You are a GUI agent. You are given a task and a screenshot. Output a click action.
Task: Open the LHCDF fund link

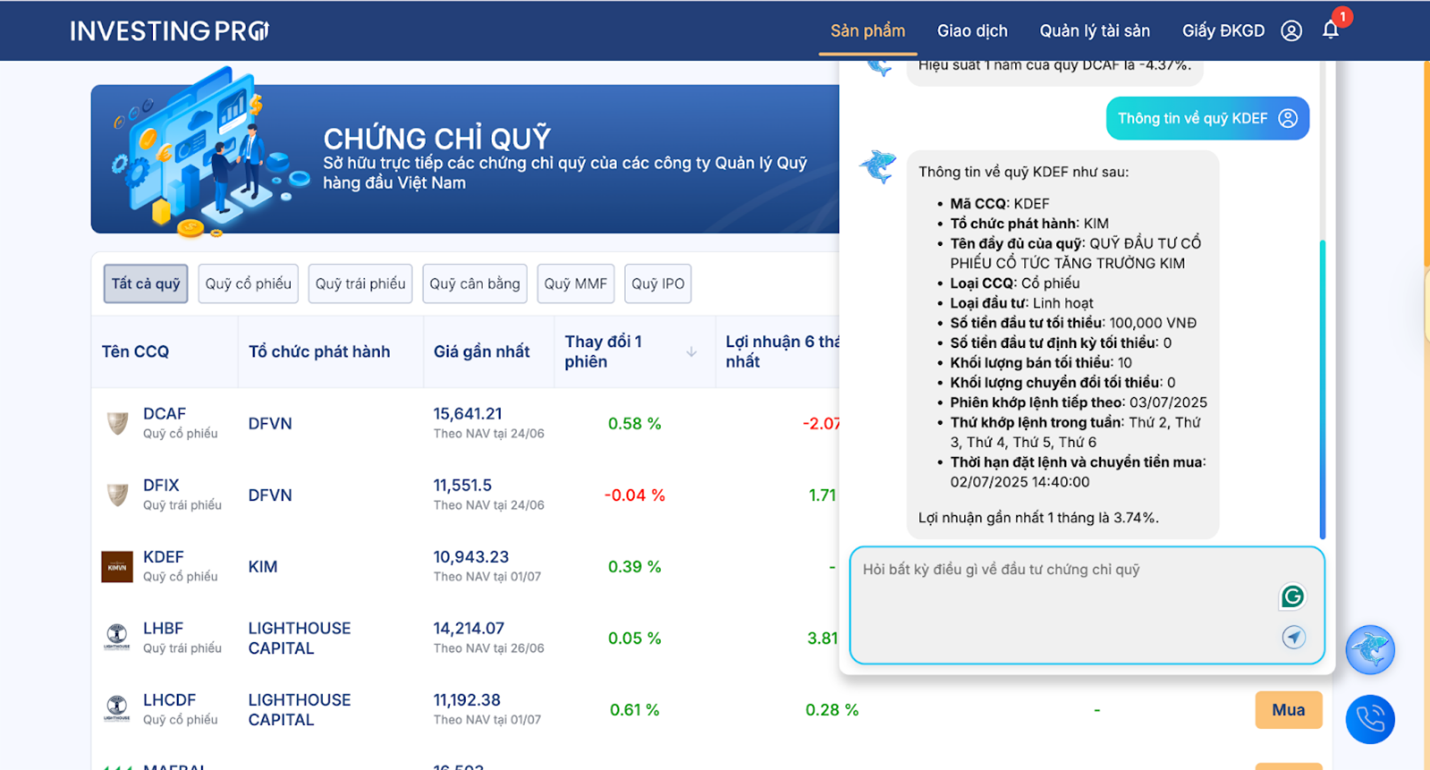[x=169, y=700]
